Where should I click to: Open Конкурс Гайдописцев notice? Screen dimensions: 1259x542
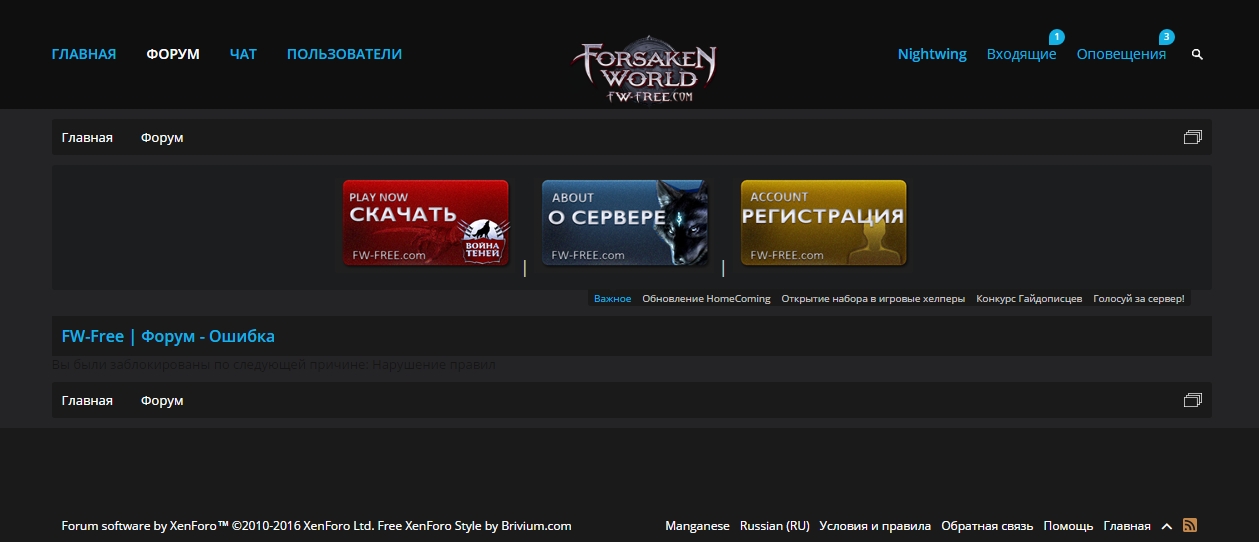1029,298
